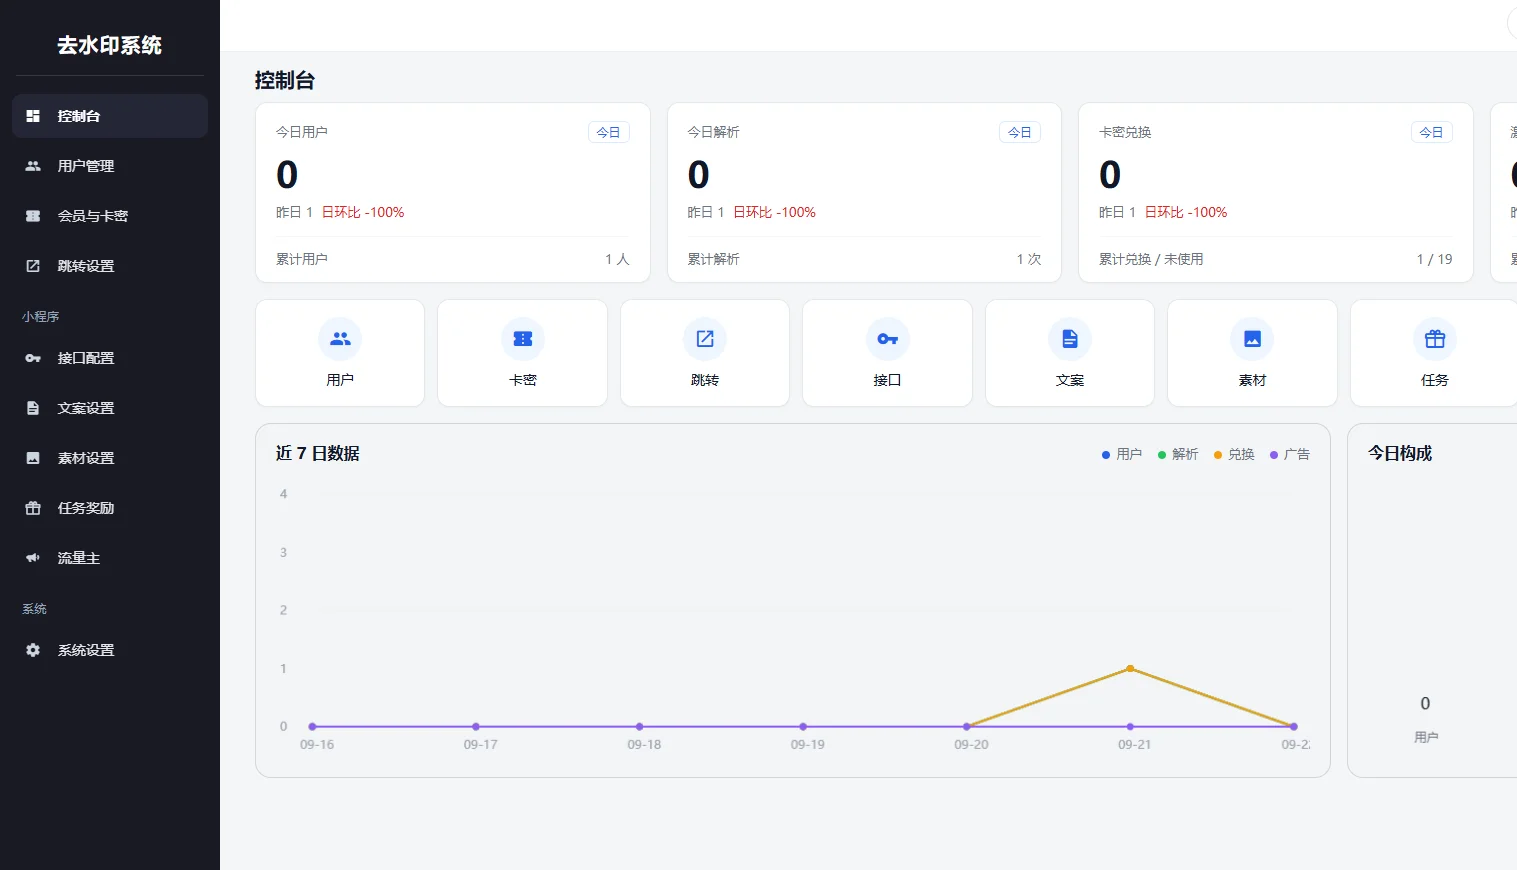Click the 今日 tag on 今日用户 card
This screenshot has width=1517, height=870.
[608, 132]
